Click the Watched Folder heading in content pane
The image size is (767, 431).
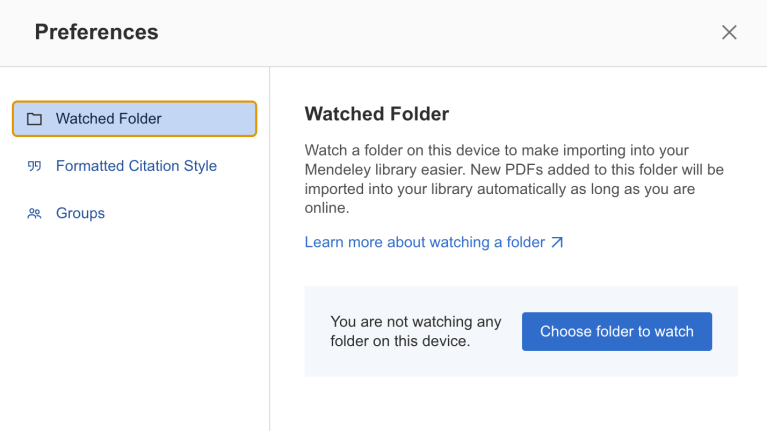click(x=376, y=114)
